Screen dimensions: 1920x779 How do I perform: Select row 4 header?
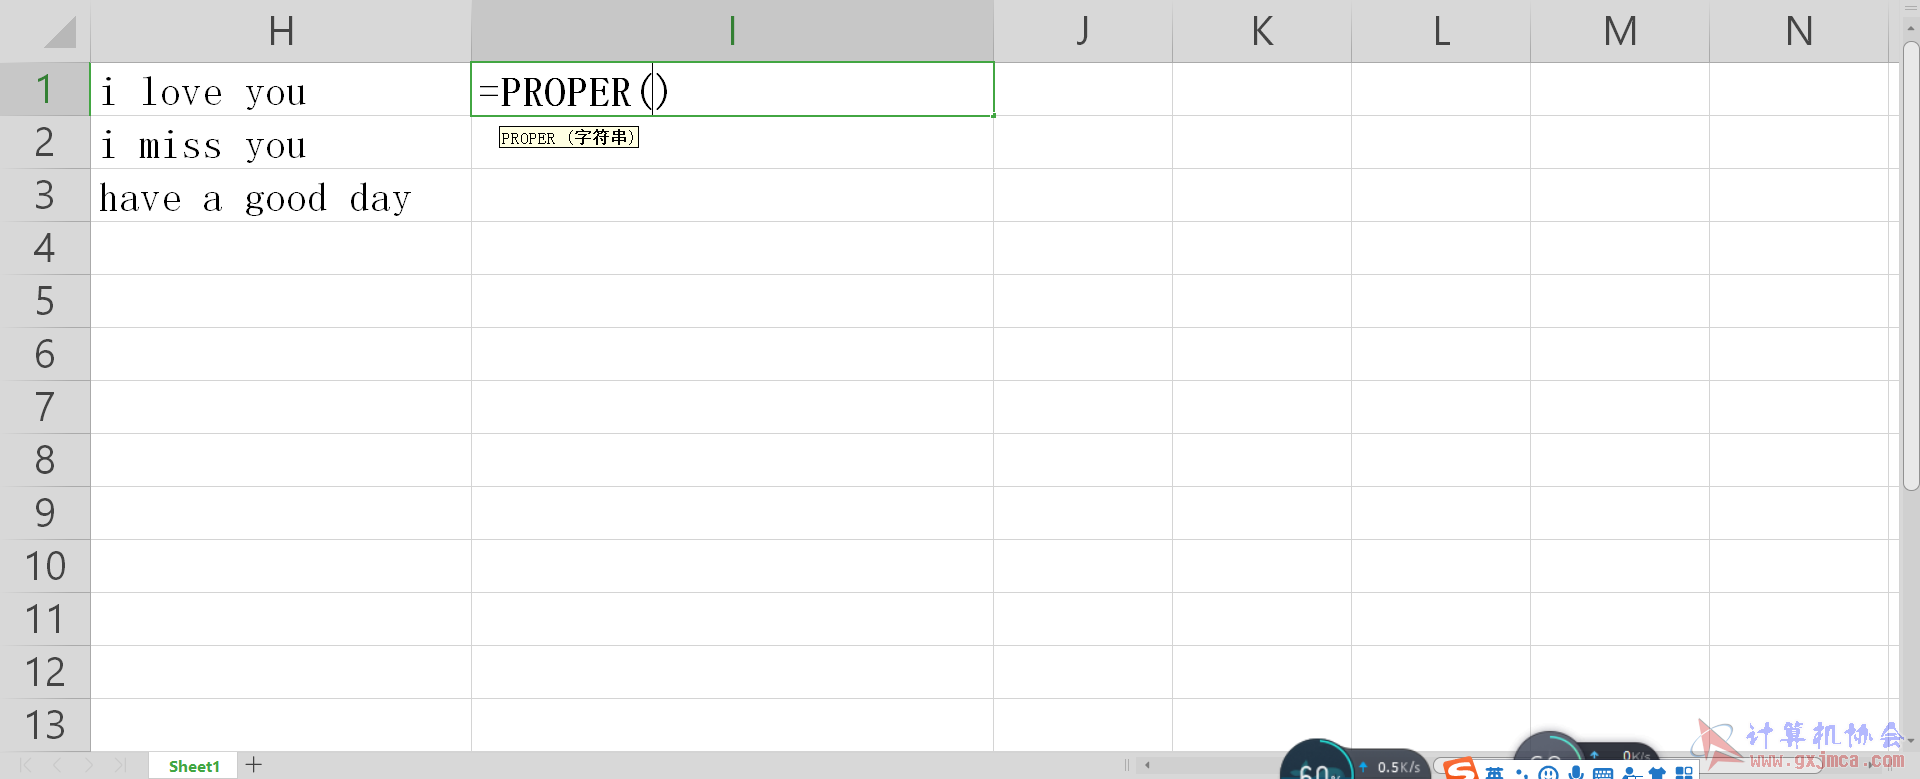point(45,248)
